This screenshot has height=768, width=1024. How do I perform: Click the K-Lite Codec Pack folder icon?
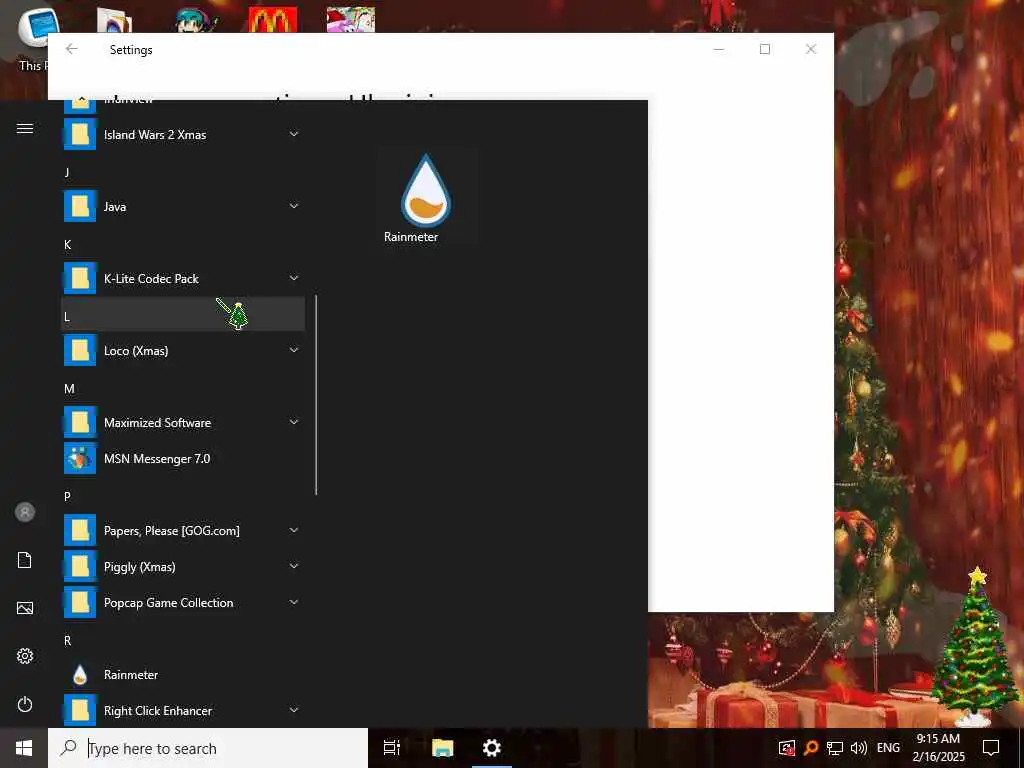[x=80, y=279]
